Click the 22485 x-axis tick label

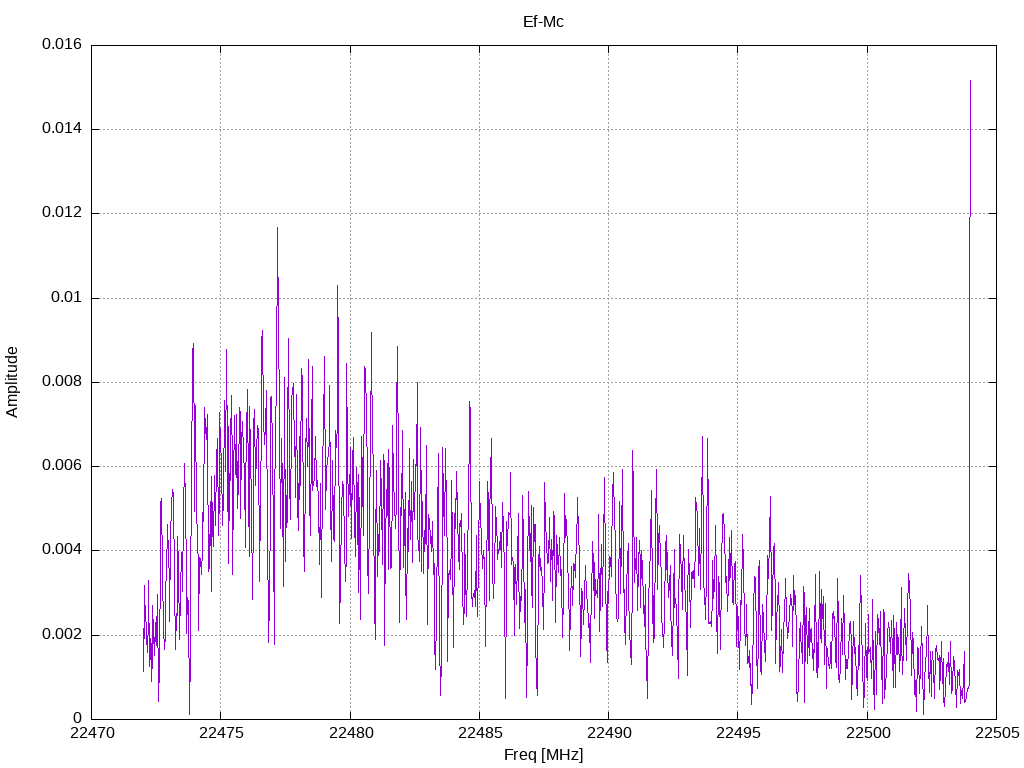[x=479, y=733]
